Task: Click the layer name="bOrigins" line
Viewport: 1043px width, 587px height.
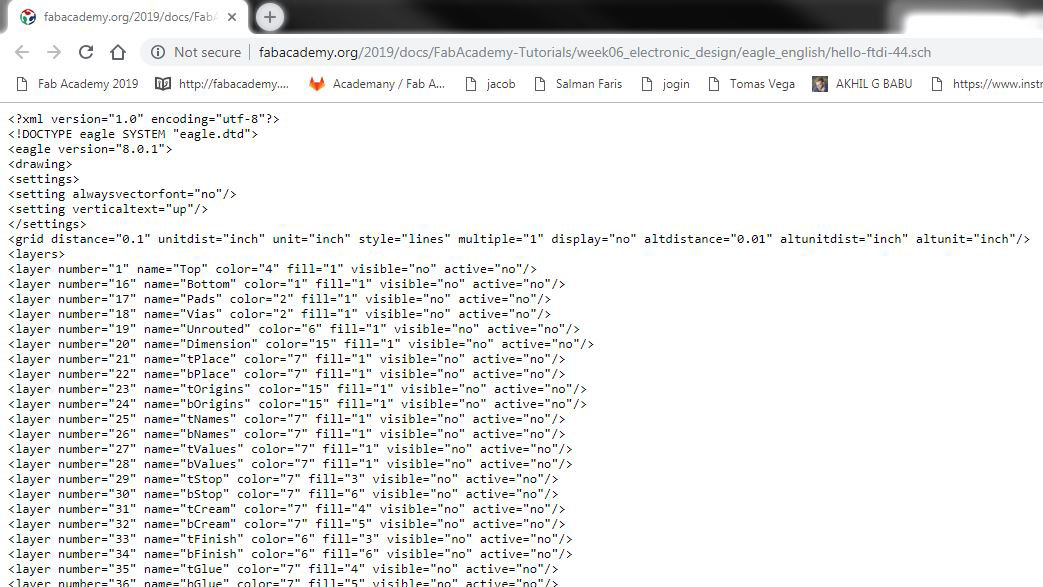Action: point(297,404)
